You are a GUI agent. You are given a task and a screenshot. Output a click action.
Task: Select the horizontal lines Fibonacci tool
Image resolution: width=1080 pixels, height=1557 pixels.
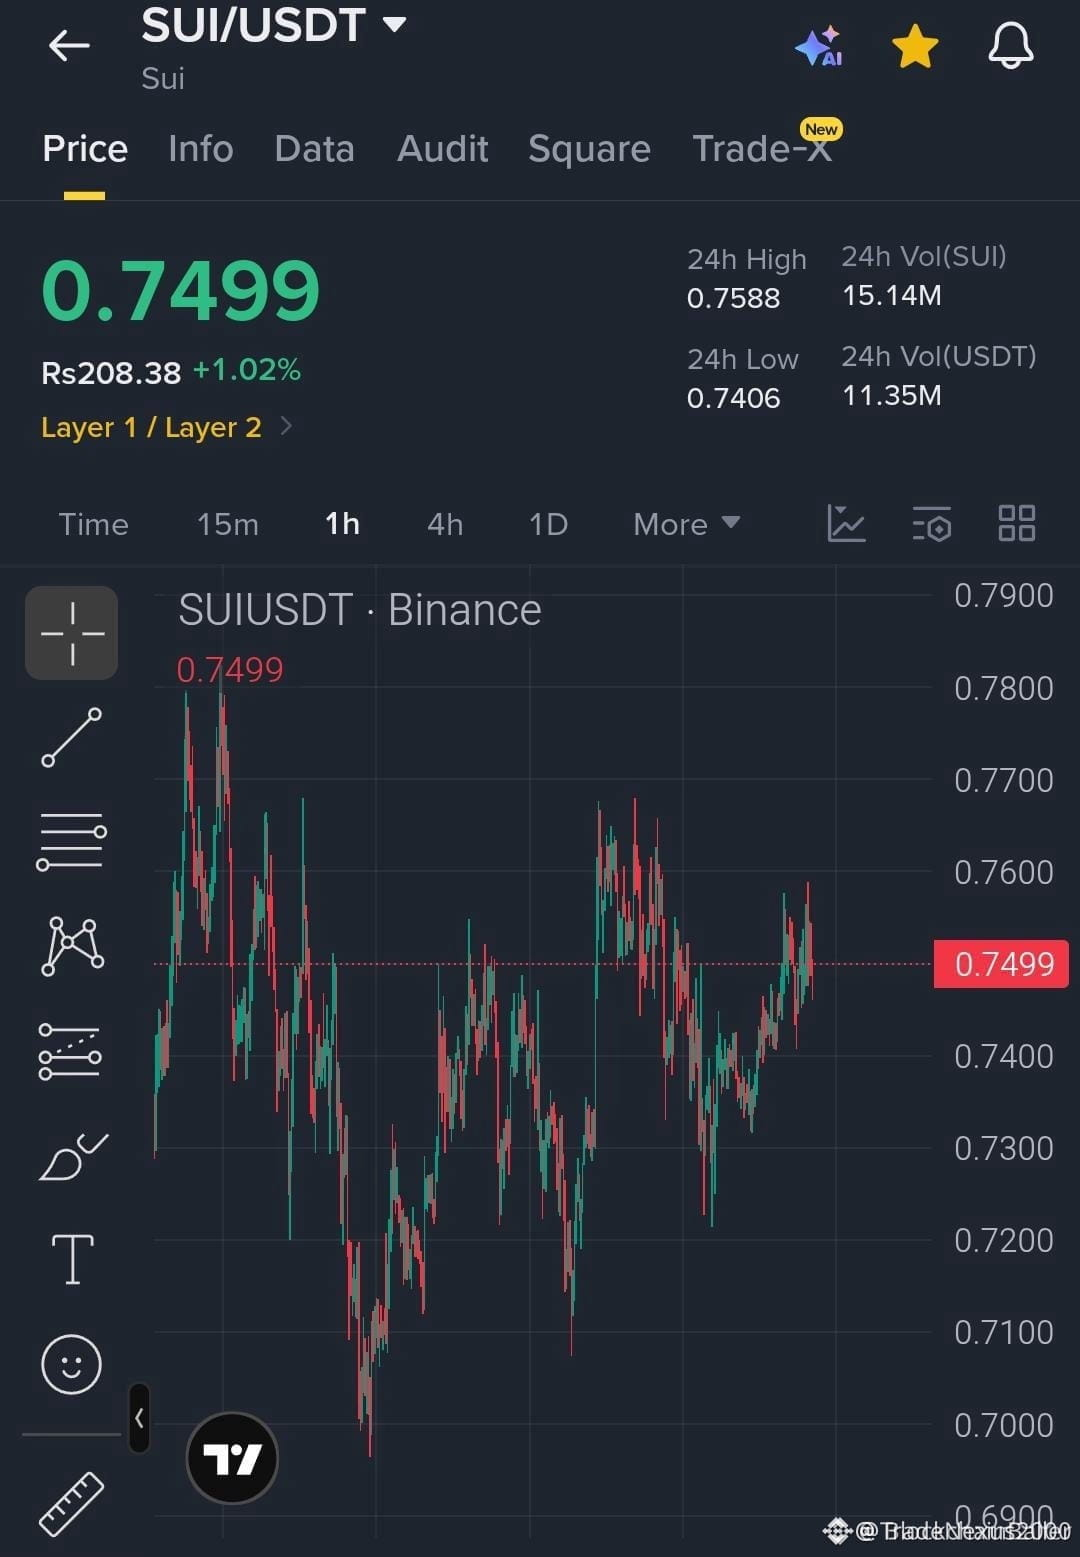(x=71, y=842)
